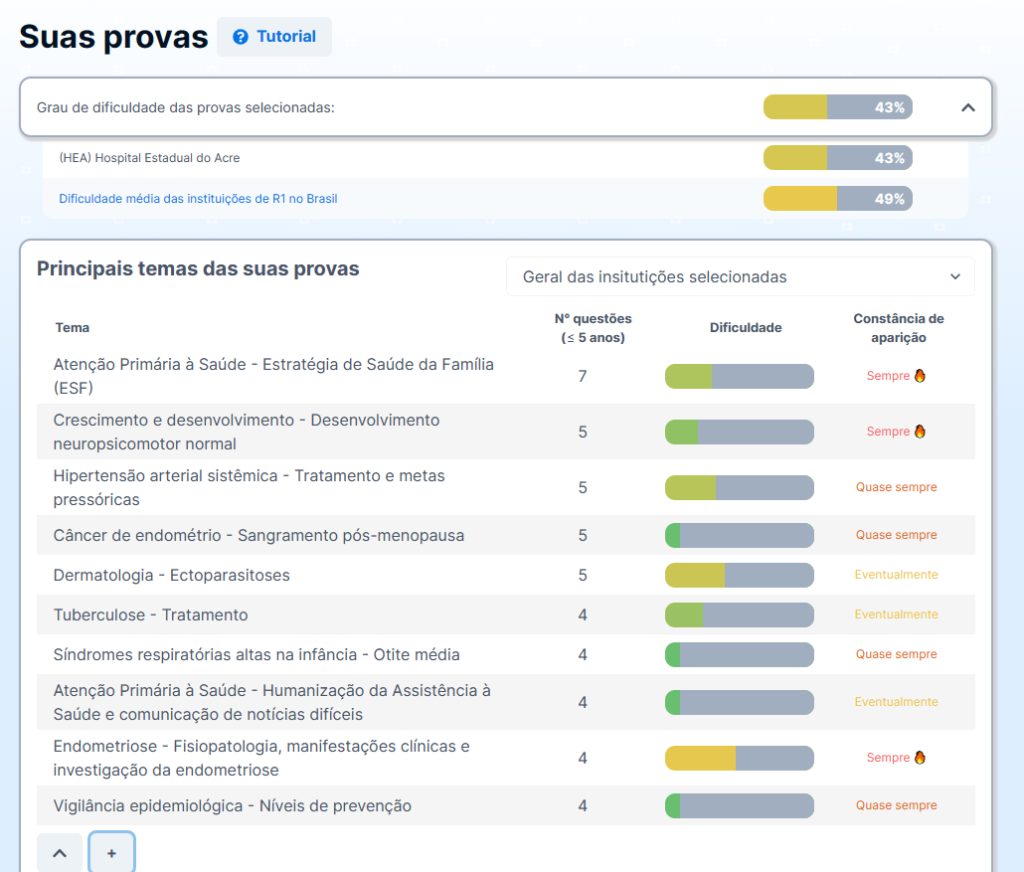Select Hospital Estadual do Acre row
Image resolution: width=1024 pixels, height=872 pixels.
[x=149, y=158]
